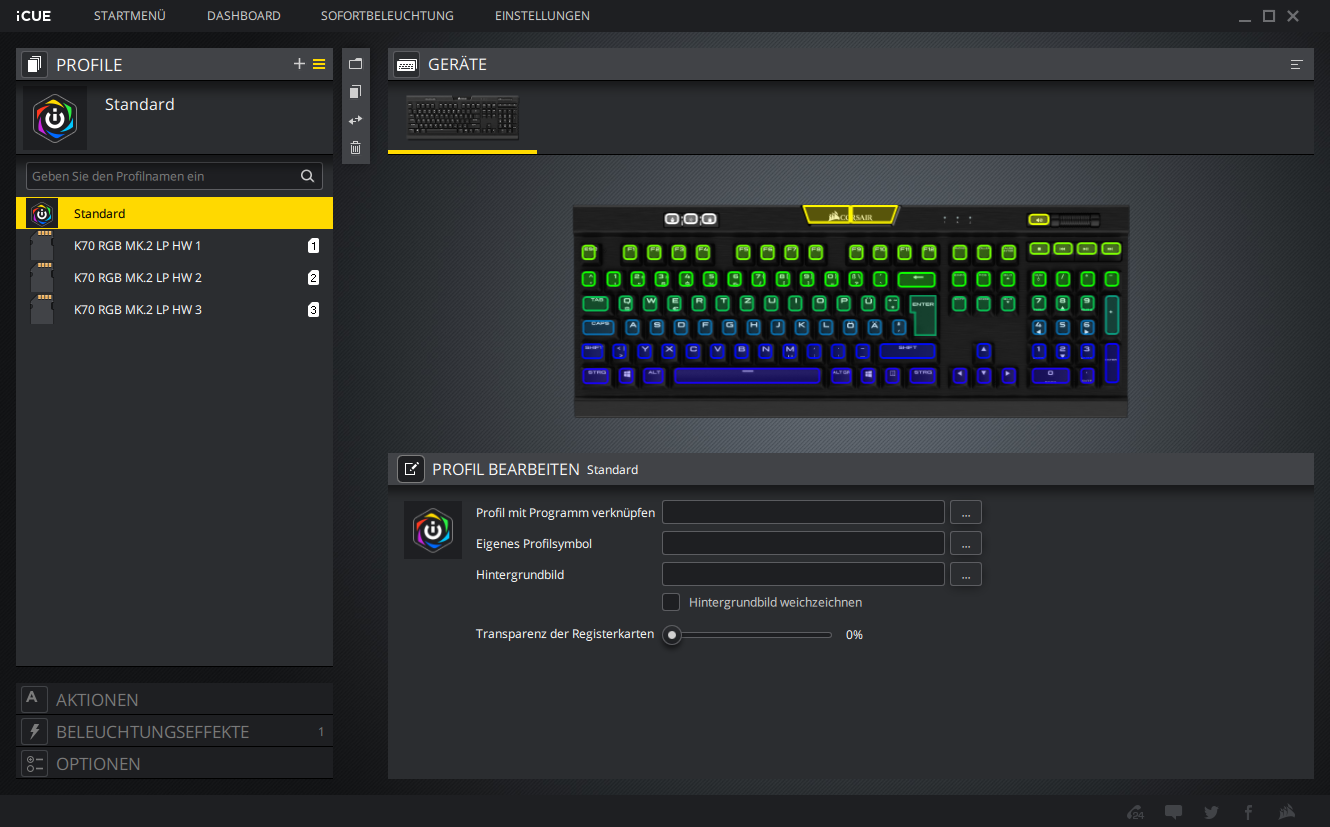This screenshot has height=827, width=1330.
Task: Open Sofortbeleuchtung in the top bar
Action: [x=388, y=16]
